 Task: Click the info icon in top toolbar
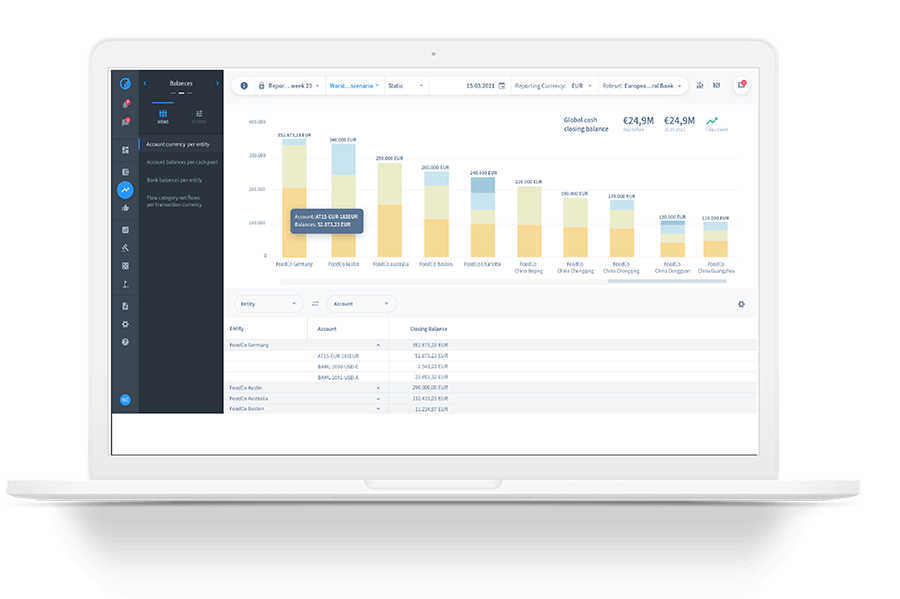coord(244,85)
